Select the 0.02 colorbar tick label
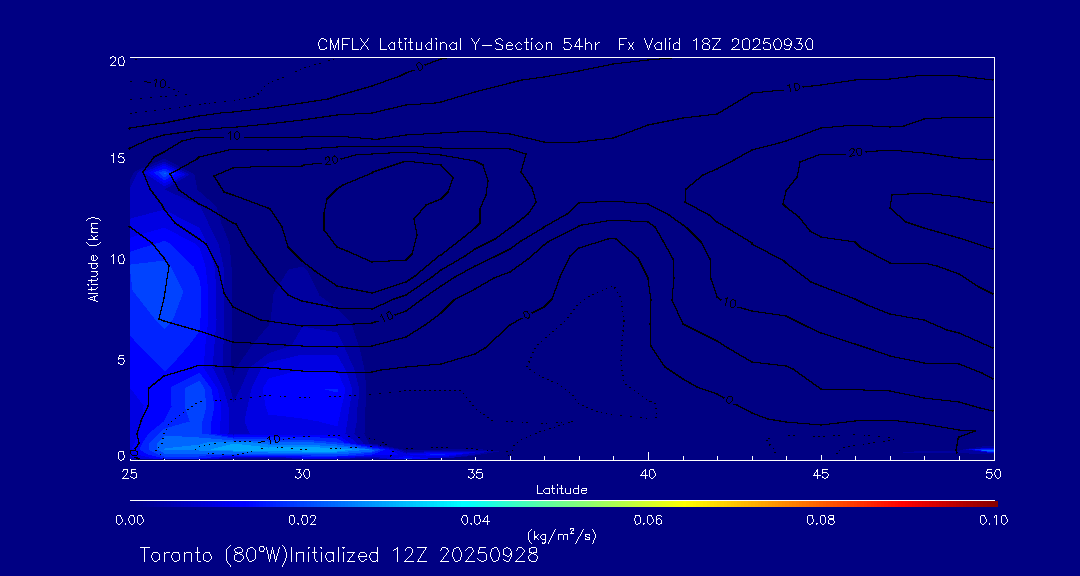This screenshot has height=576, width=1080. 302,520
